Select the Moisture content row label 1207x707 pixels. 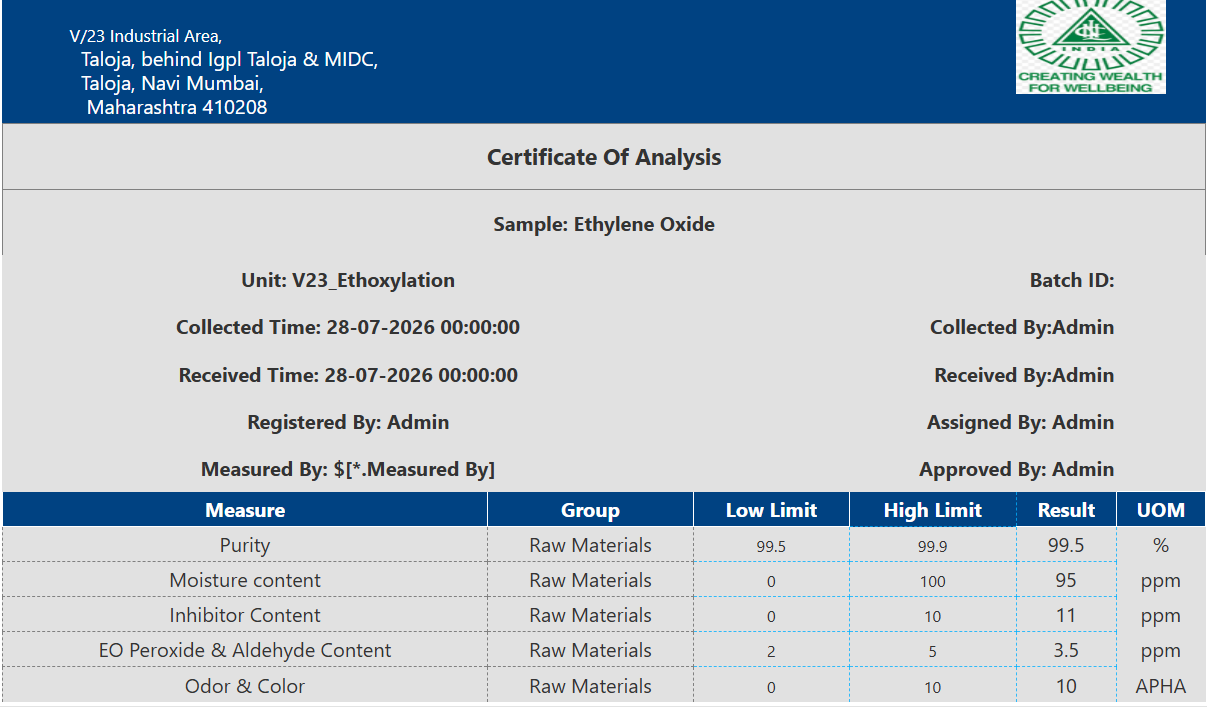245,580
